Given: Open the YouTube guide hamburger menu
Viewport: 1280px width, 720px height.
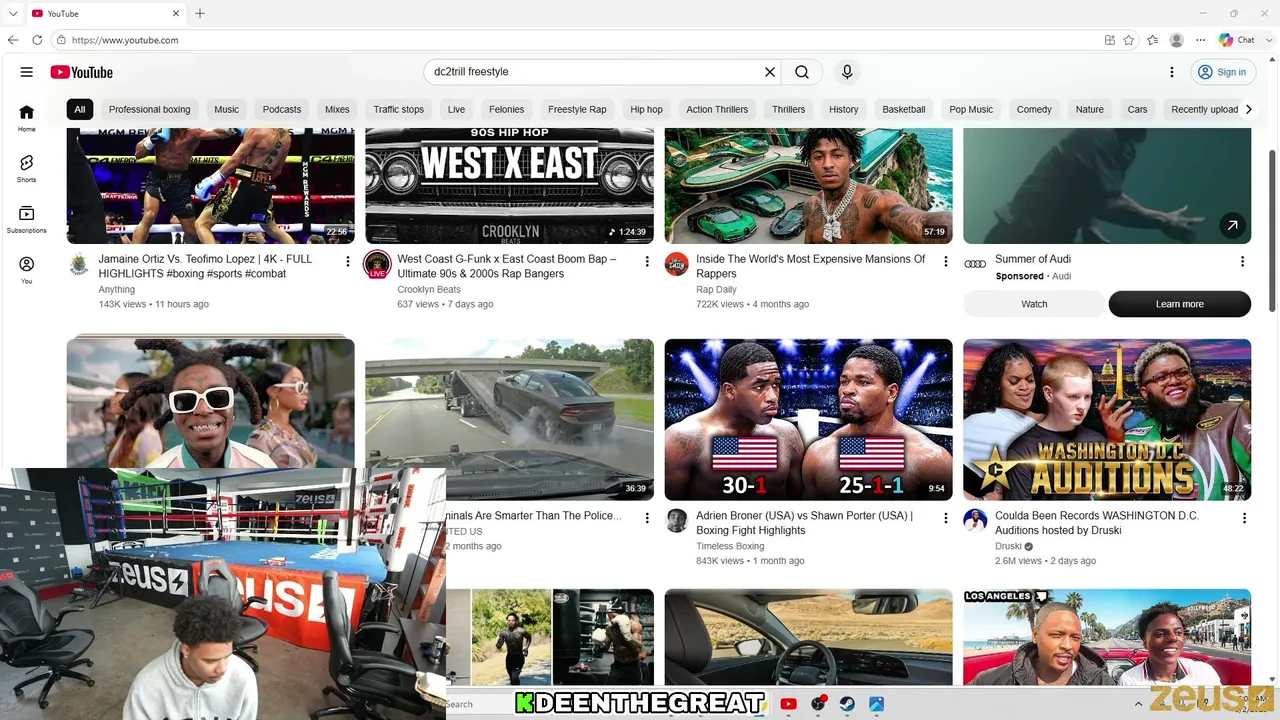Looking at the screenshot, I should coord(27,72).
